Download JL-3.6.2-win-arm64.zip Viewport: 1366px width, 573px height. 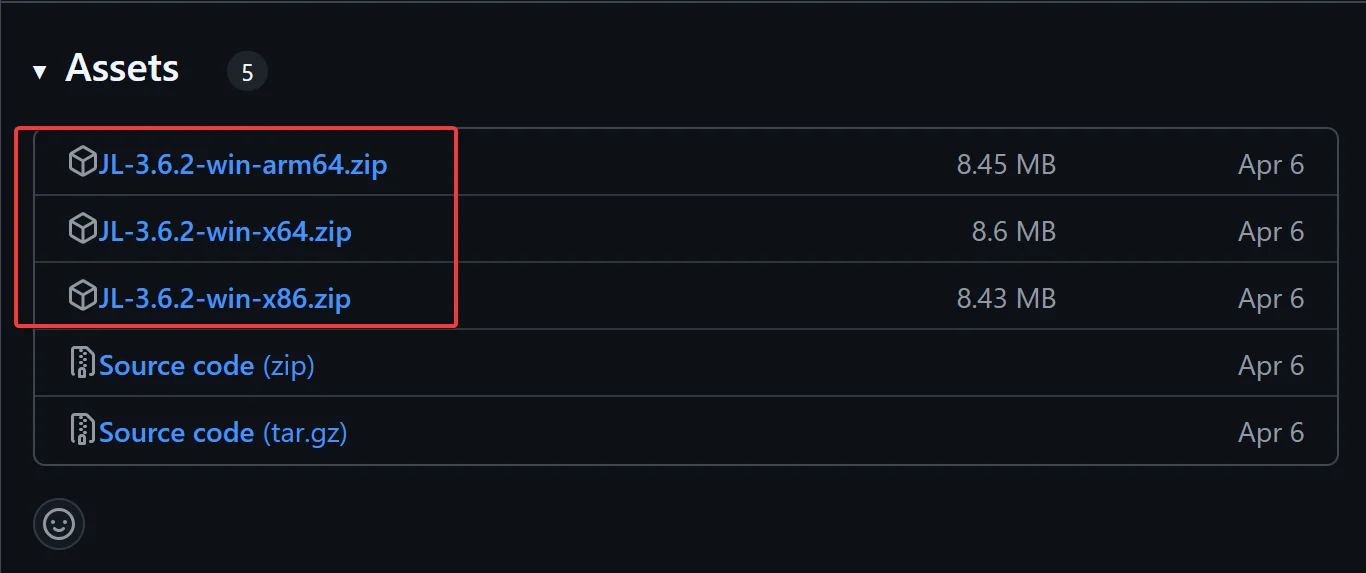[x=243, y=164]
